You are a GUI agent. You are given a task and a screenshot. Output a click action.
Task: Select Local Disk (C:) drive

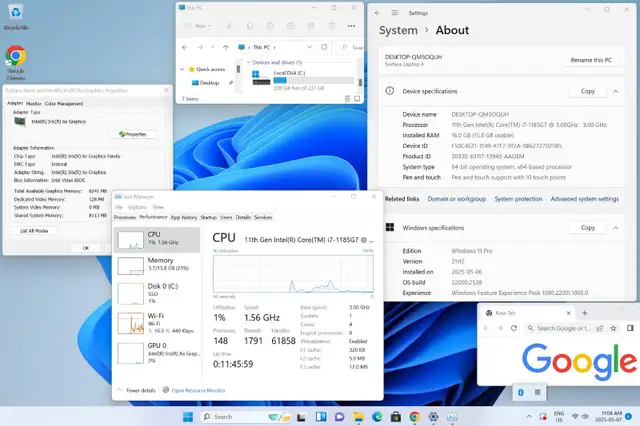[302, 80]
